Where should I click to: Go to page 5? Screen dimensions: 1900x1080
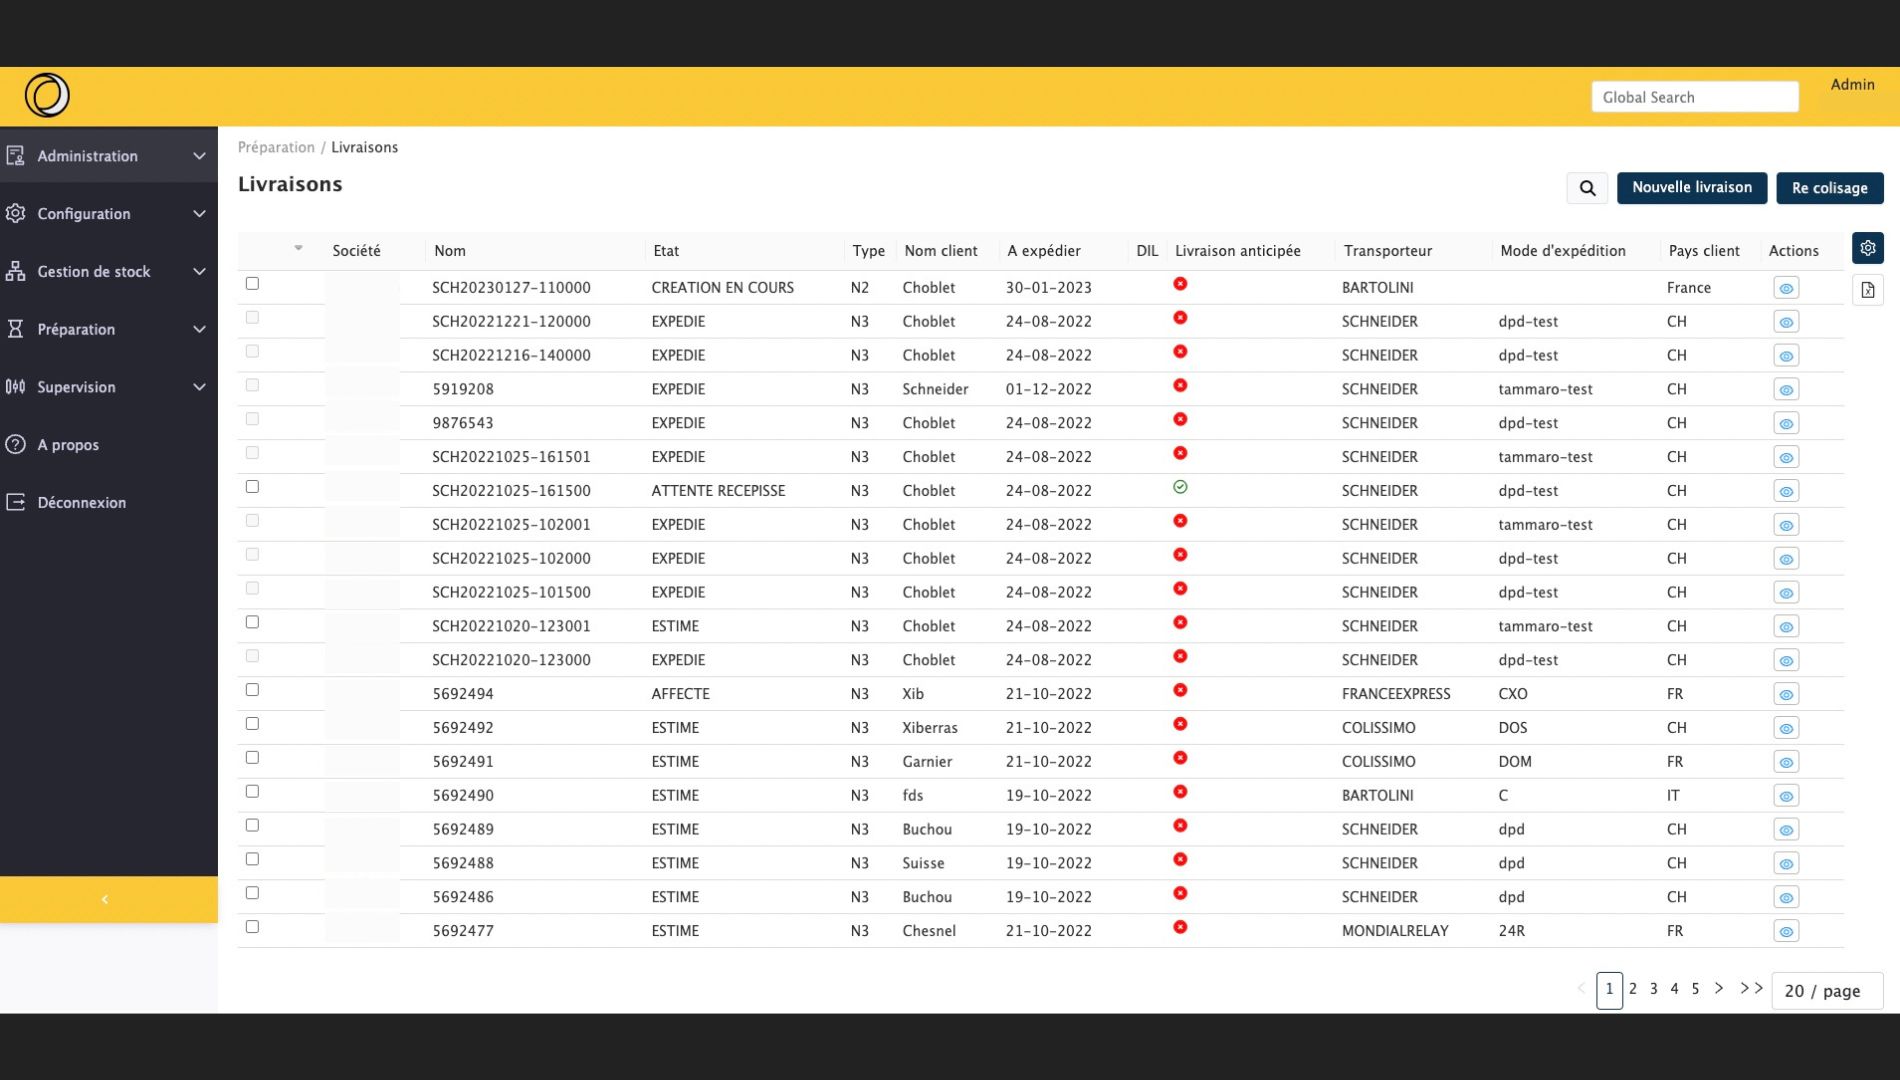[1695, 988]
